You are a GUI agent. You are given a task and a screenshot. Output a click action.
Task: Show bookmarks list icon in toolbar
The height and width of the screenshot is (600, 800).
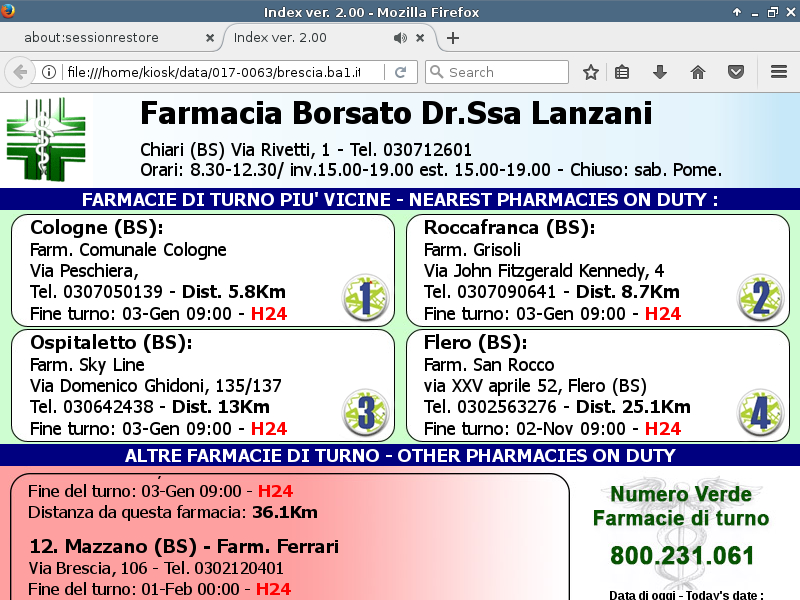[622, 72]
